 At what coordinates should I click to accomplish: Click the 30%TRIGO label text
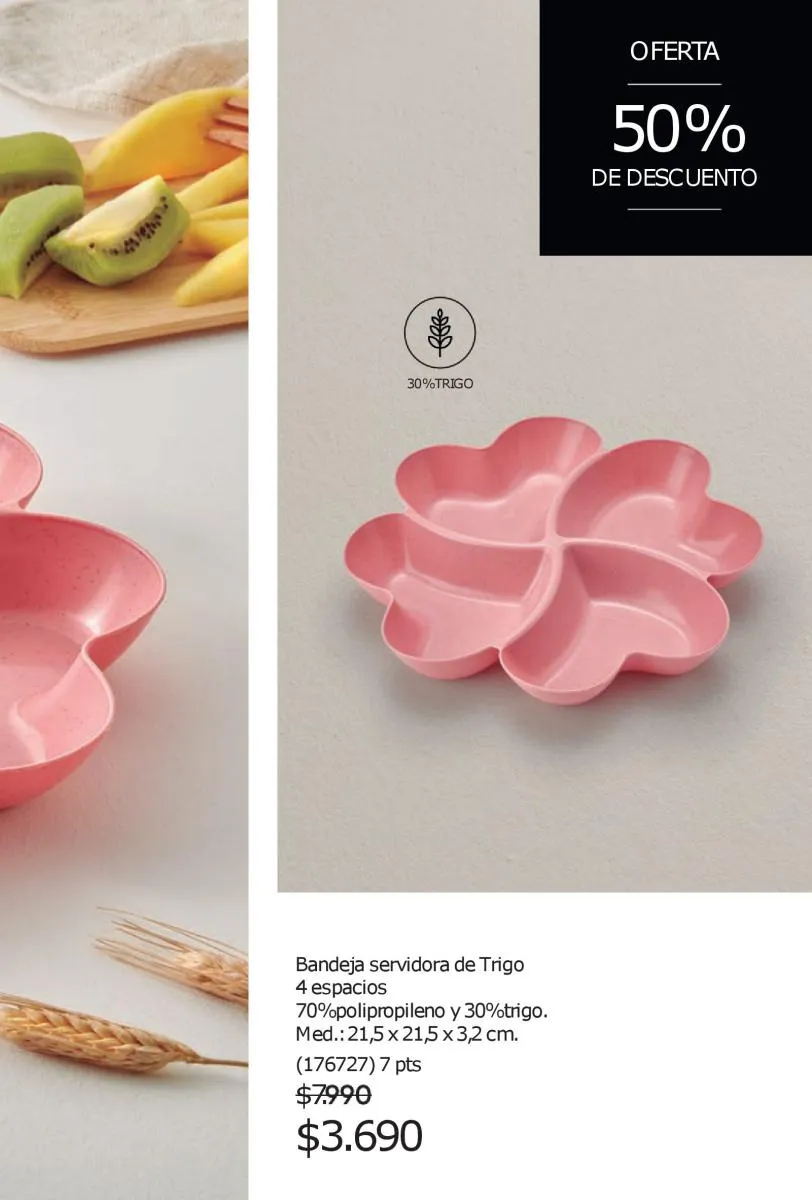pyautogui.click(x=440, y=384)
